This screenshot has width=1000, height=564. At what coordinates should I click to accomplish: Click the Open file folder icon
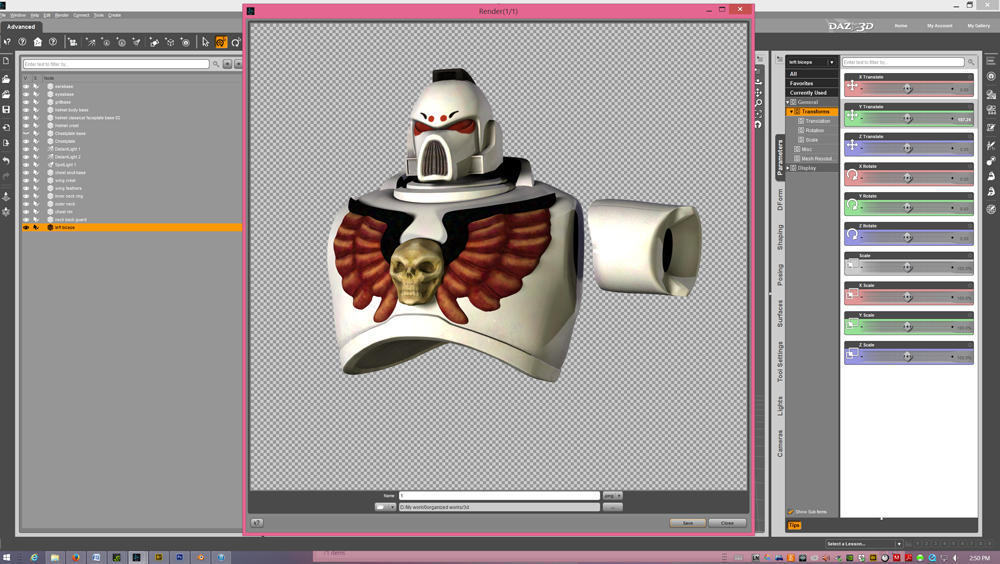tap(6, 79)
